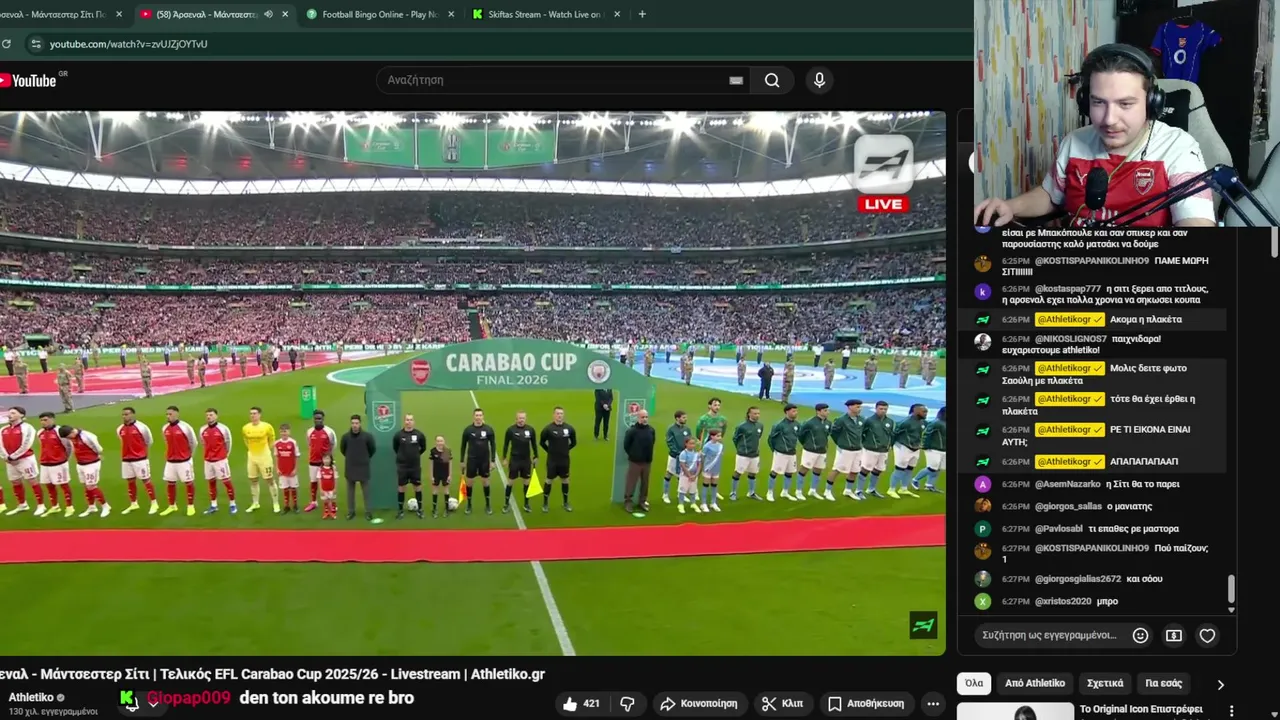Click @Pavlosabl avatar in chat
Viewport: 1280px width, 720px height.
(983, 529)
